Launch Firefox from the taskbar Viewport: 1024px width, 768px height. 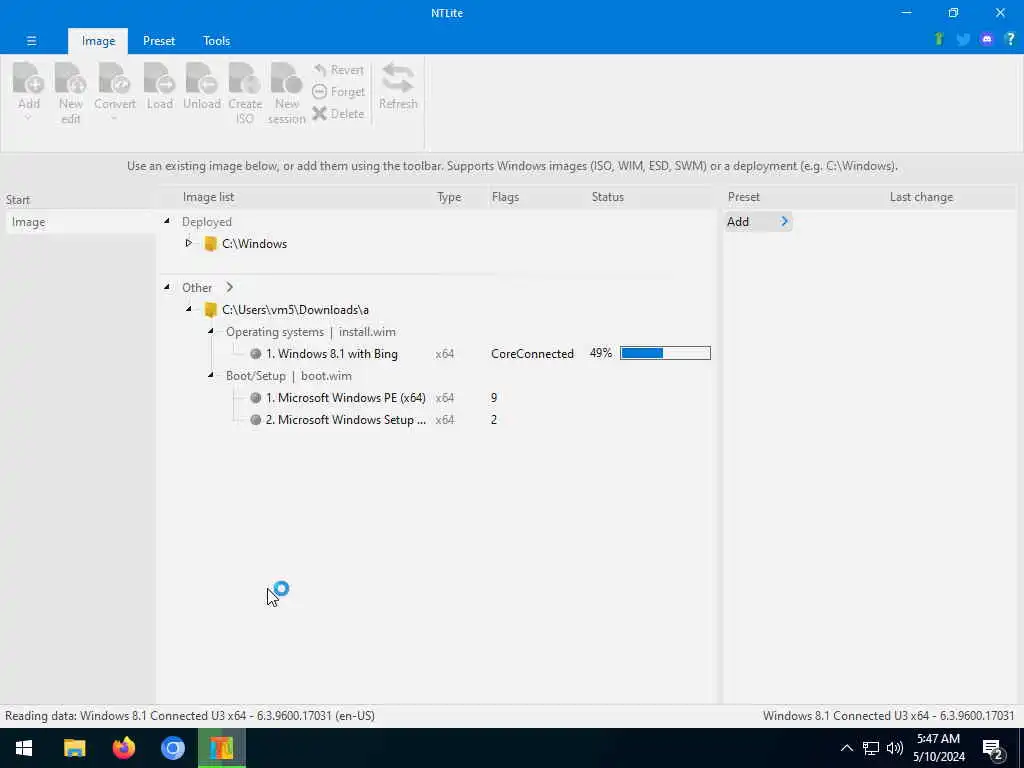tap(123, 748)
